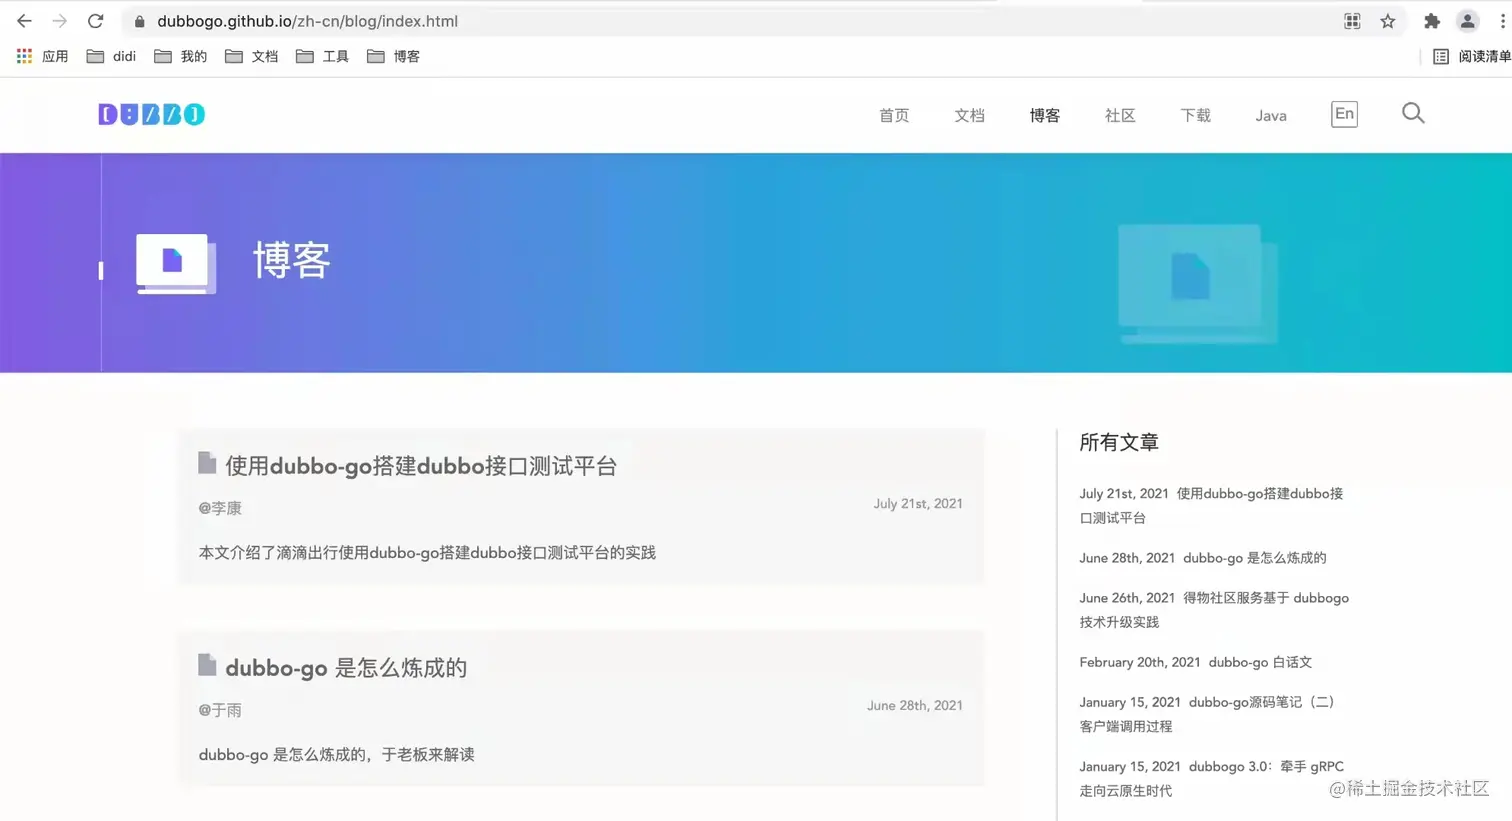Open the Chrome three-dot menu
This screenshot has height=821, width=1512.
tap(1502, 21)
